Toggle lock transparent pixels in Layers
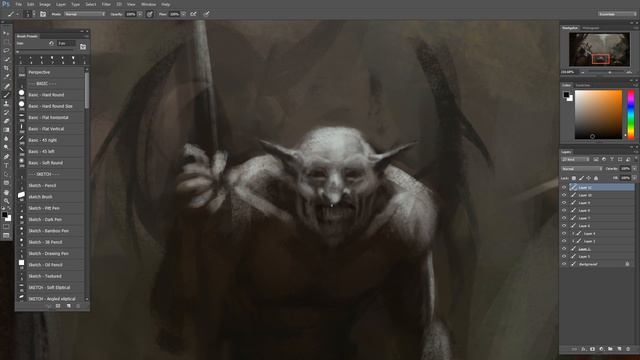Image resolution: width=640 pixels, height=360 pixels. [573, 178]
